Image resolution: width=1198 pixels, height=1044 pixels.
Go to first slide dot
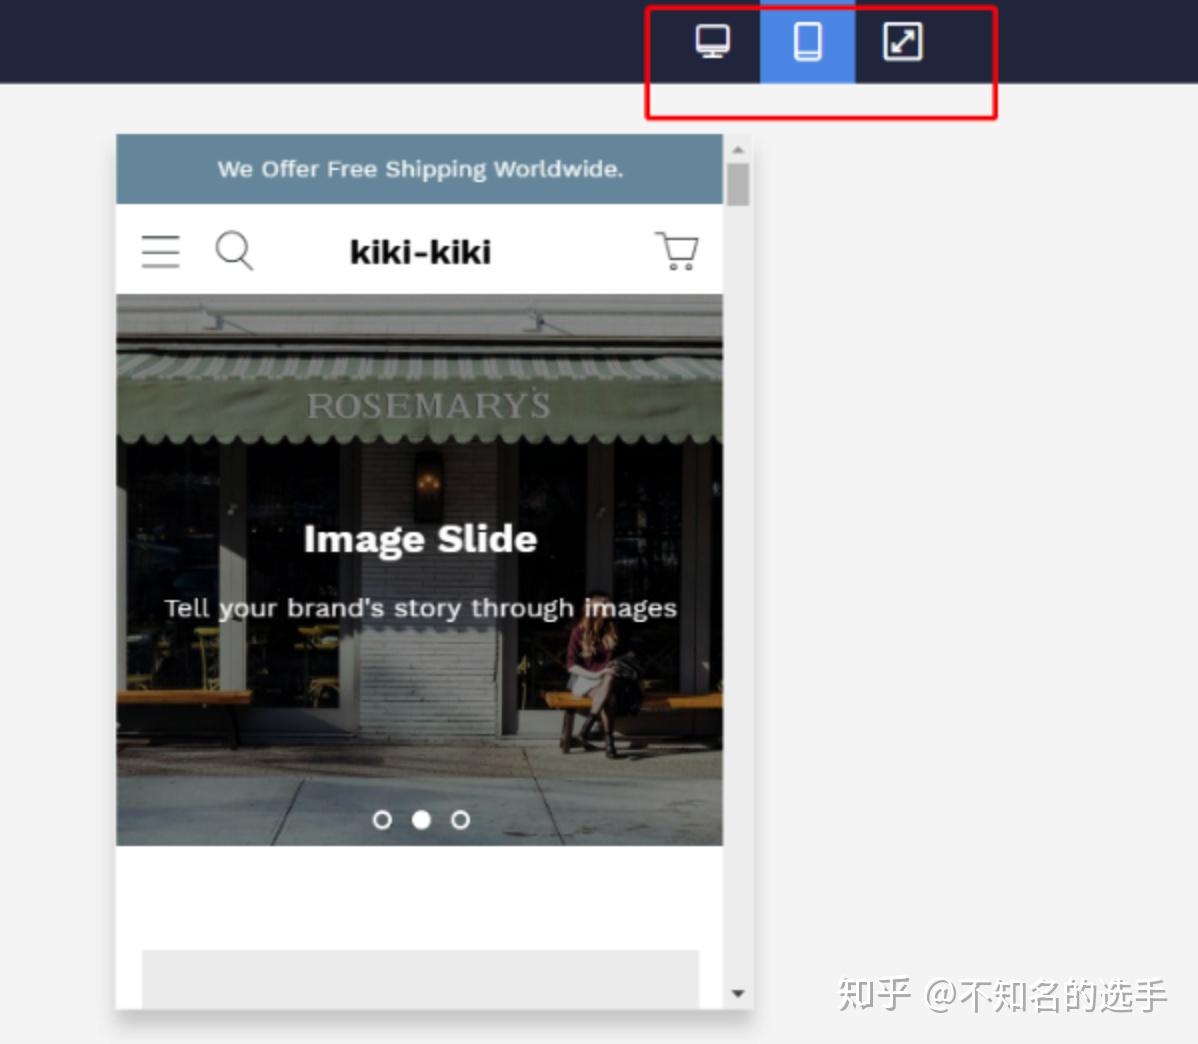click(x=382, y=820)
